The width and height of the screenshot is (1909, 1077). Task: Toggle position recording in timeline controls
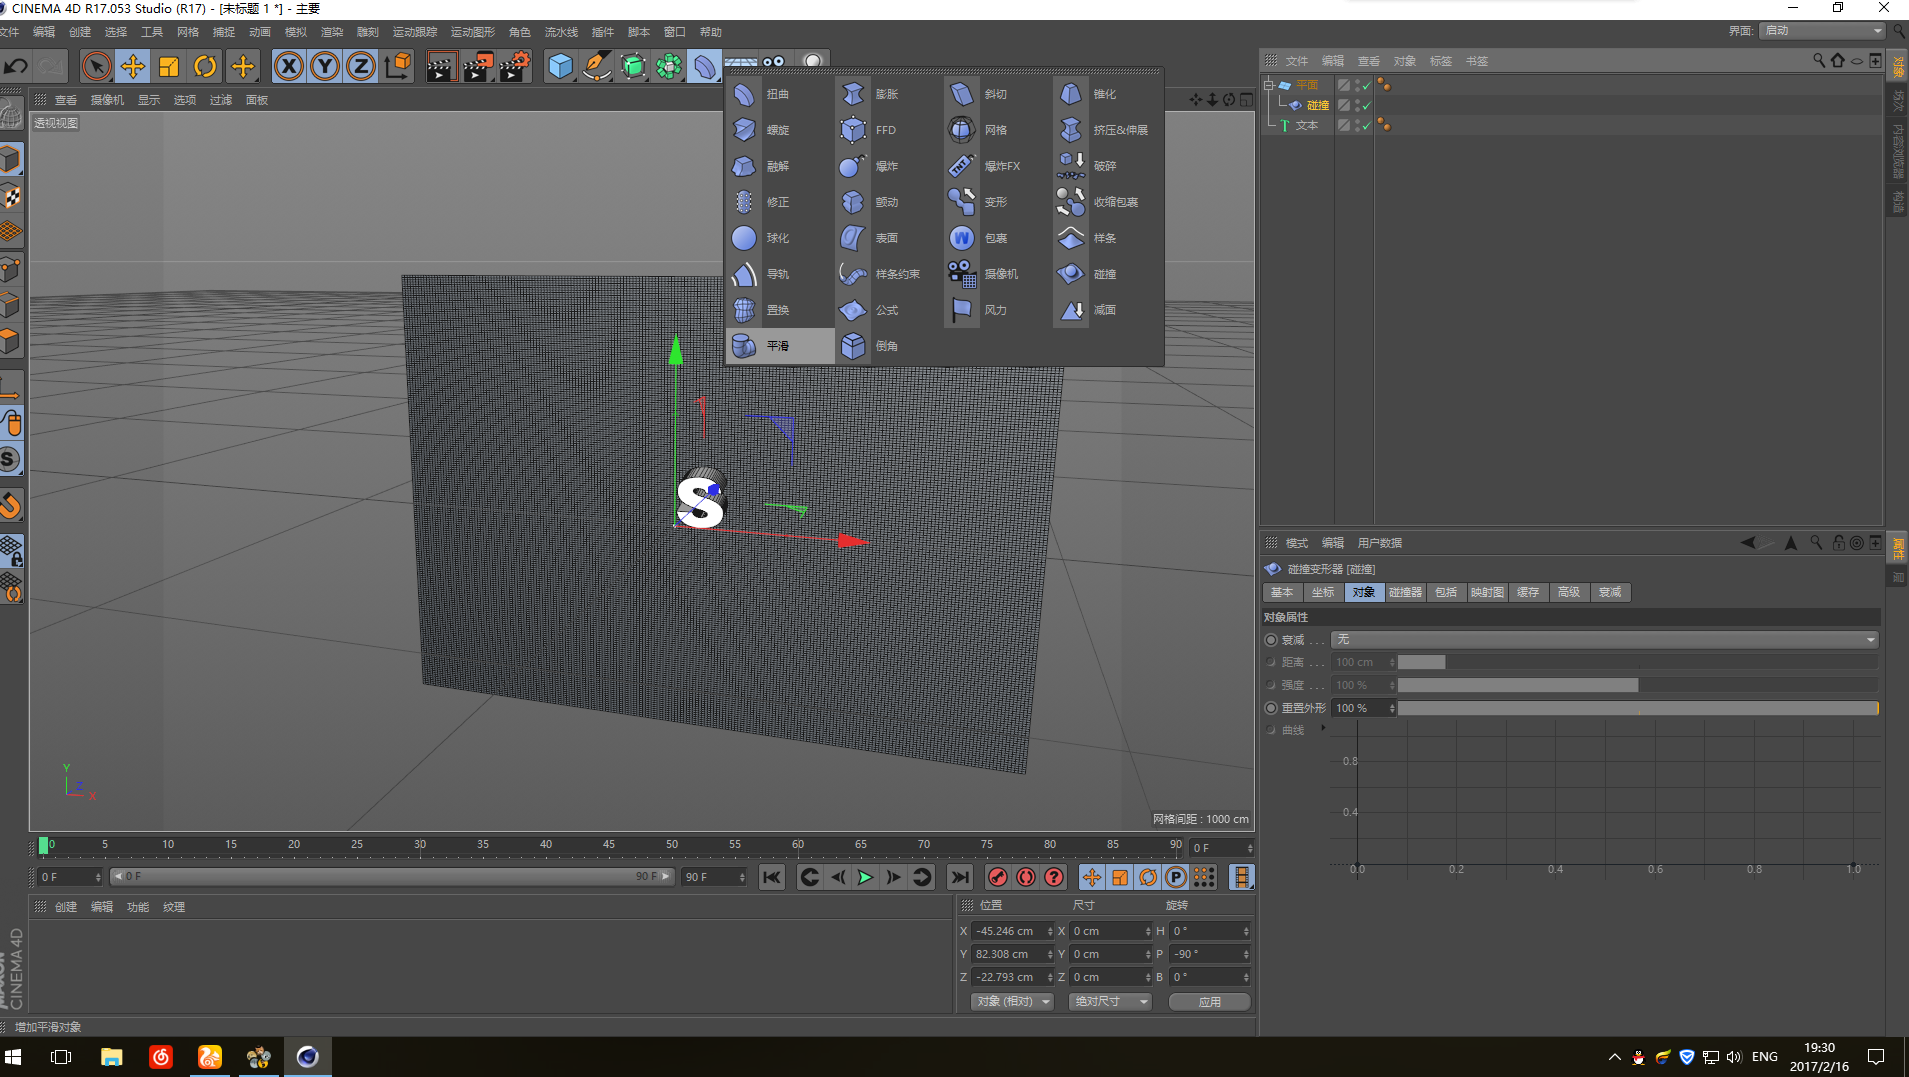(1092, 877)
